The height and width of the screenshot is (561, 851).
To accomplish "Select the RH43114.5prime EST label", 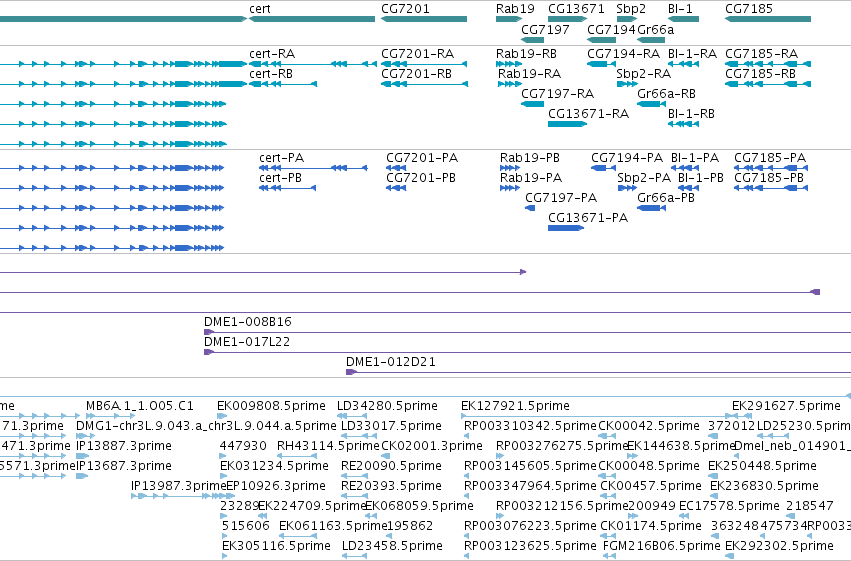I will [328, 446].
